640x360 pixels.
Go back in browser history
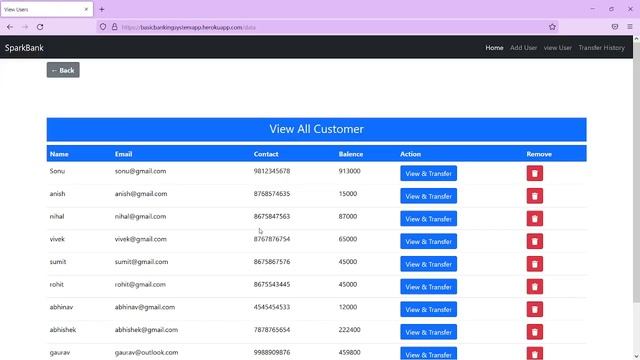click(x=10, y=27)
